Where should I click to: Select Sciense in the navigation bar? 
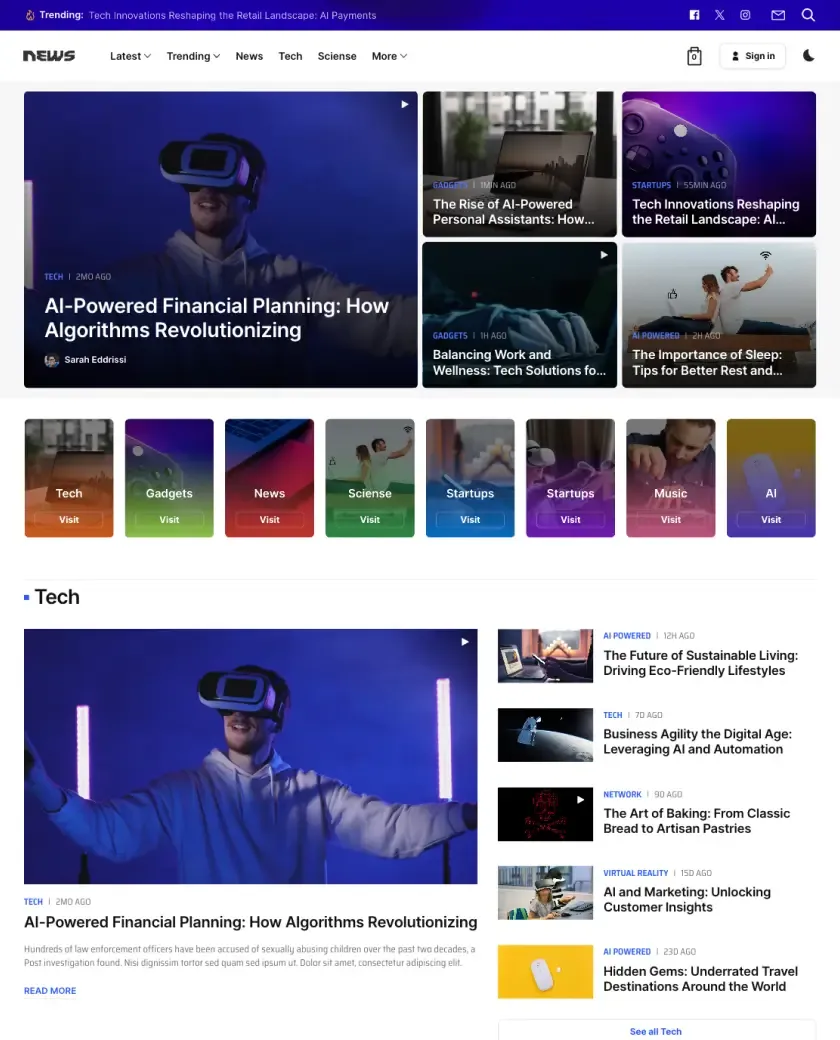pos(337,56)
